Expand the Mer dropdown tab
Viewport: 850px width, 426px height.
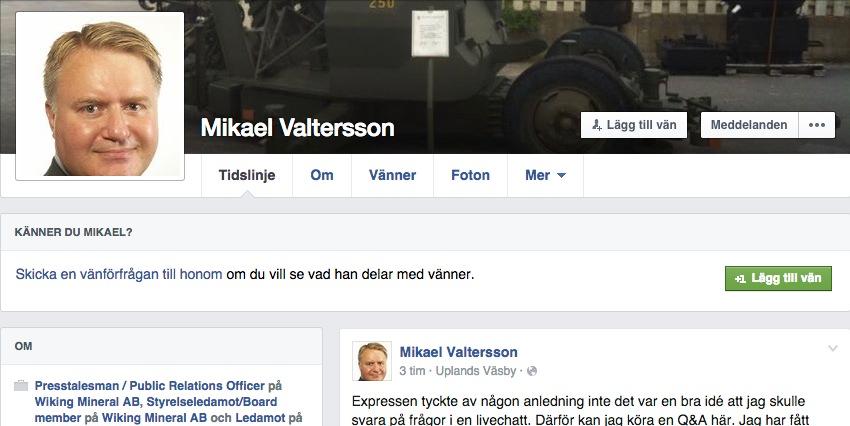(545, 176)
